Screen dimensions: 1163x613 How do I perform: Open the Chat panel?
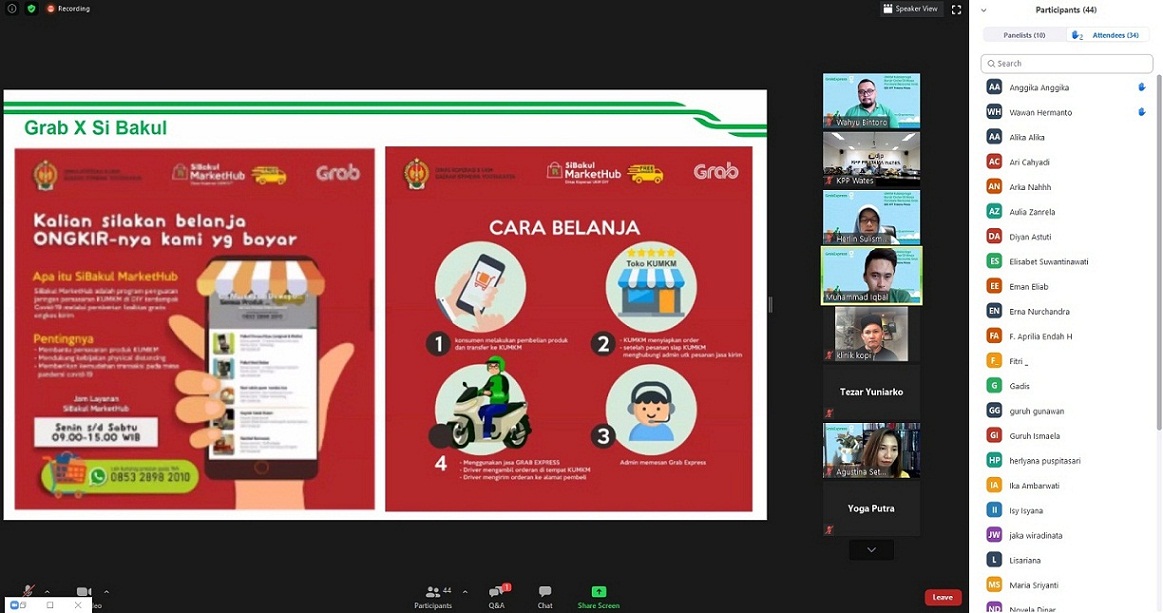pyautogui.click(x=545, y=595)
